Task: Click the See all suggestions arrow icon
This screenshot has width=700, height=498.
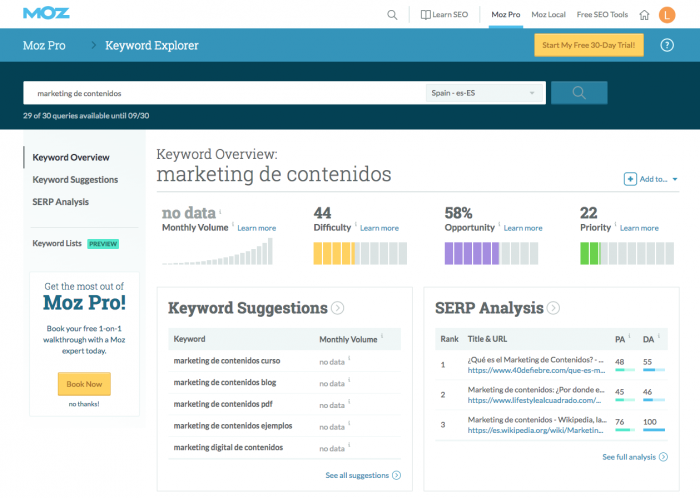Action: [x=396, y=475]
